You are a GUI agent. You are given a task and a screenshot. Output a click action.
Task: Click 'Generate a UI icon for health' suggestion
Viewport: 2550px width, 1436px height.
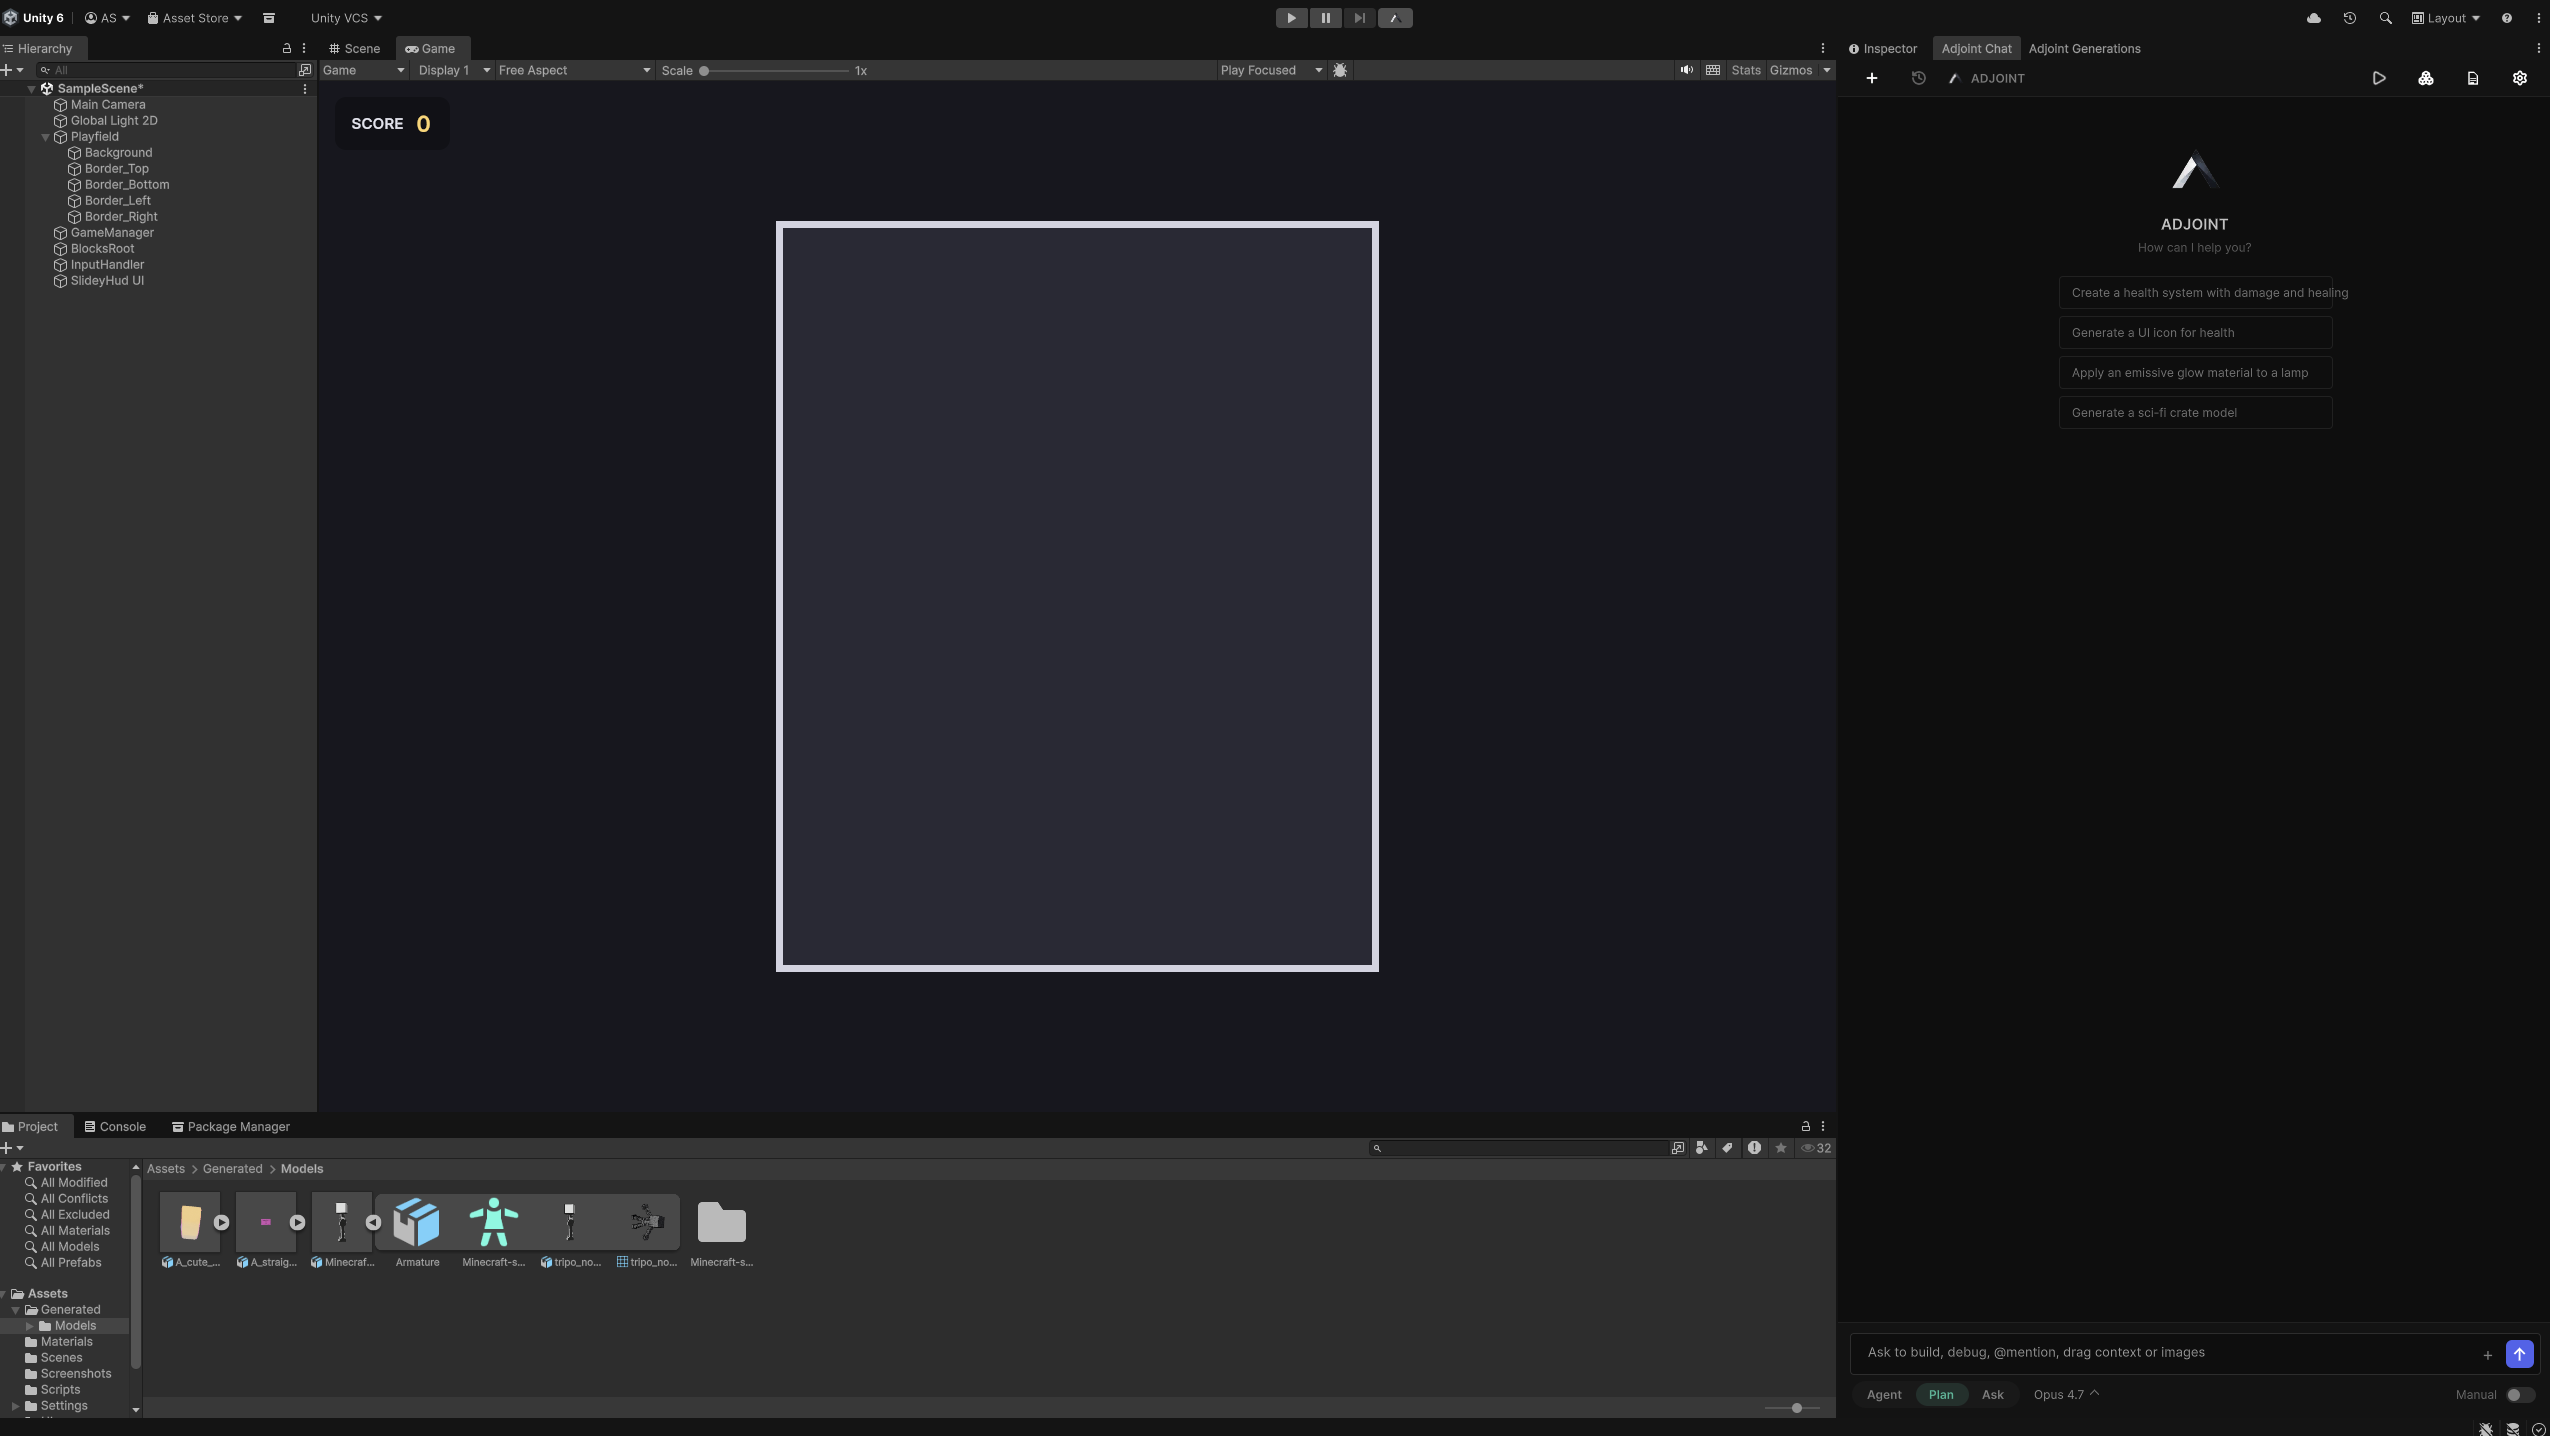[2196, 333]
